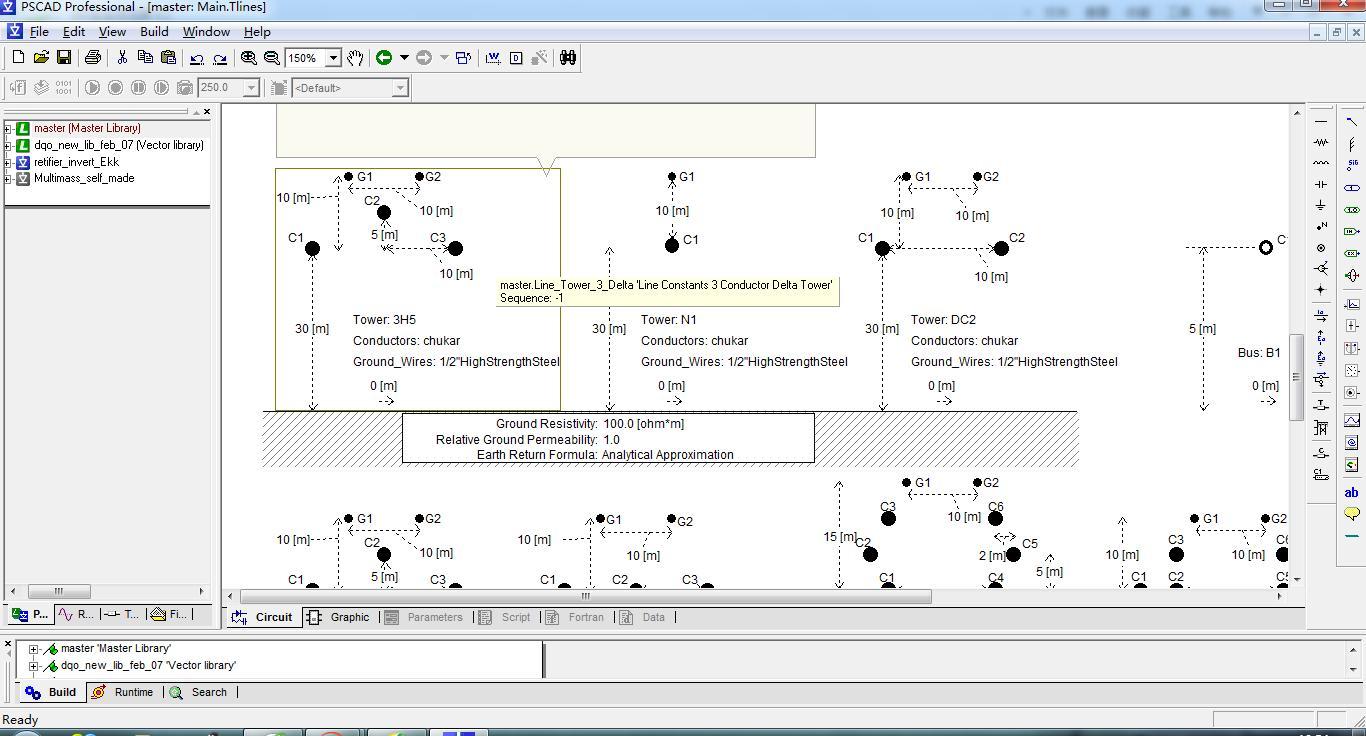
Task: Add a text label with the 'ab' icon
Action: 1352,492
